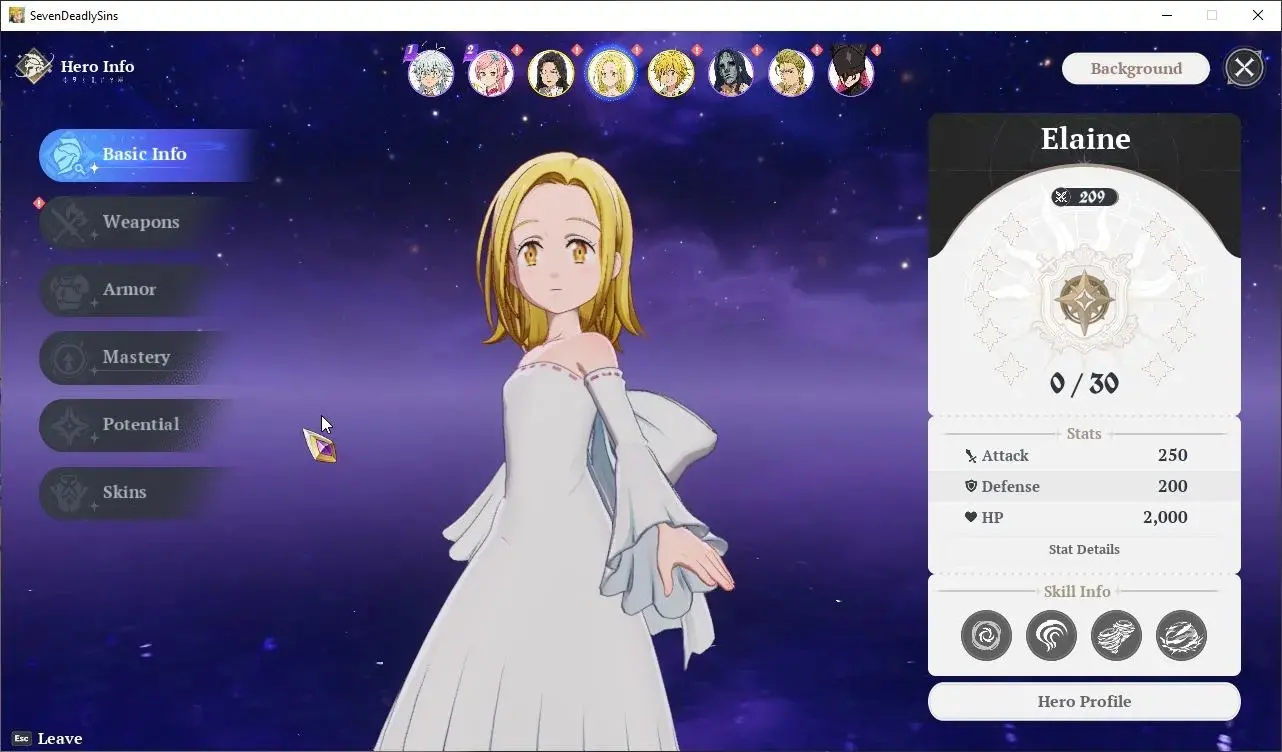Open the Mastery tab

[140, 357]
